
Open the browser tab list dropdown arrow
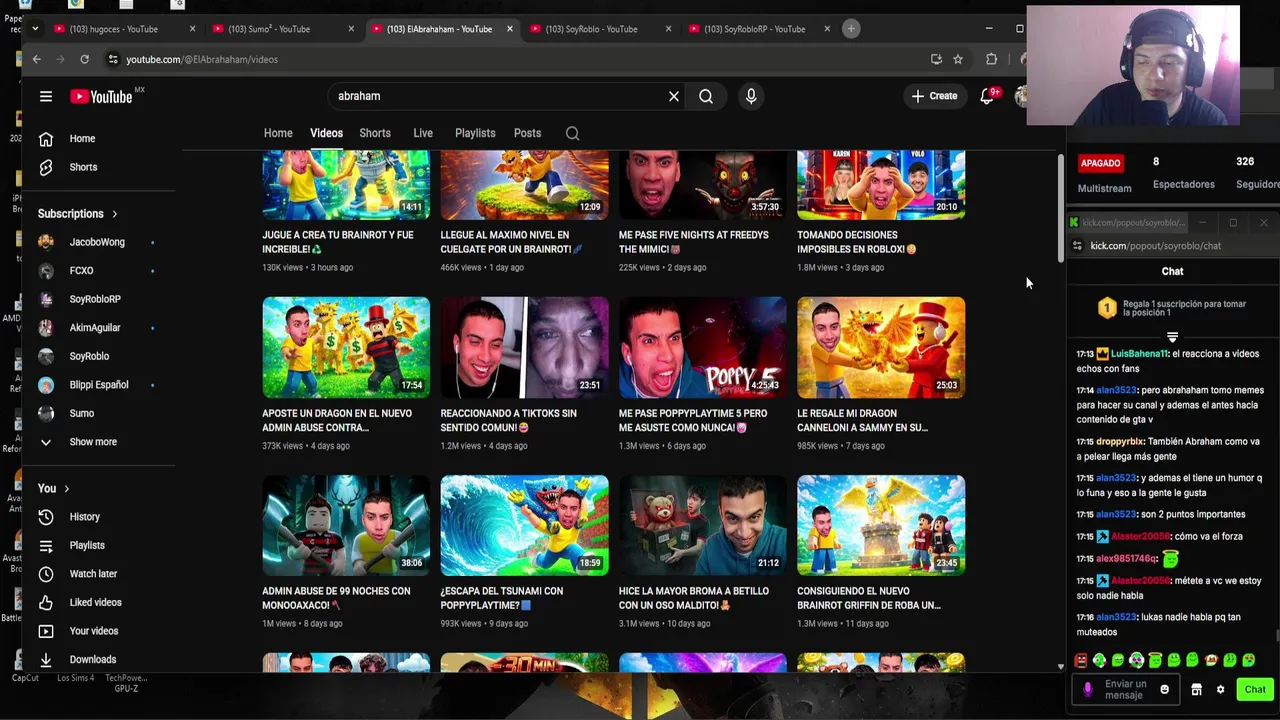35,29
